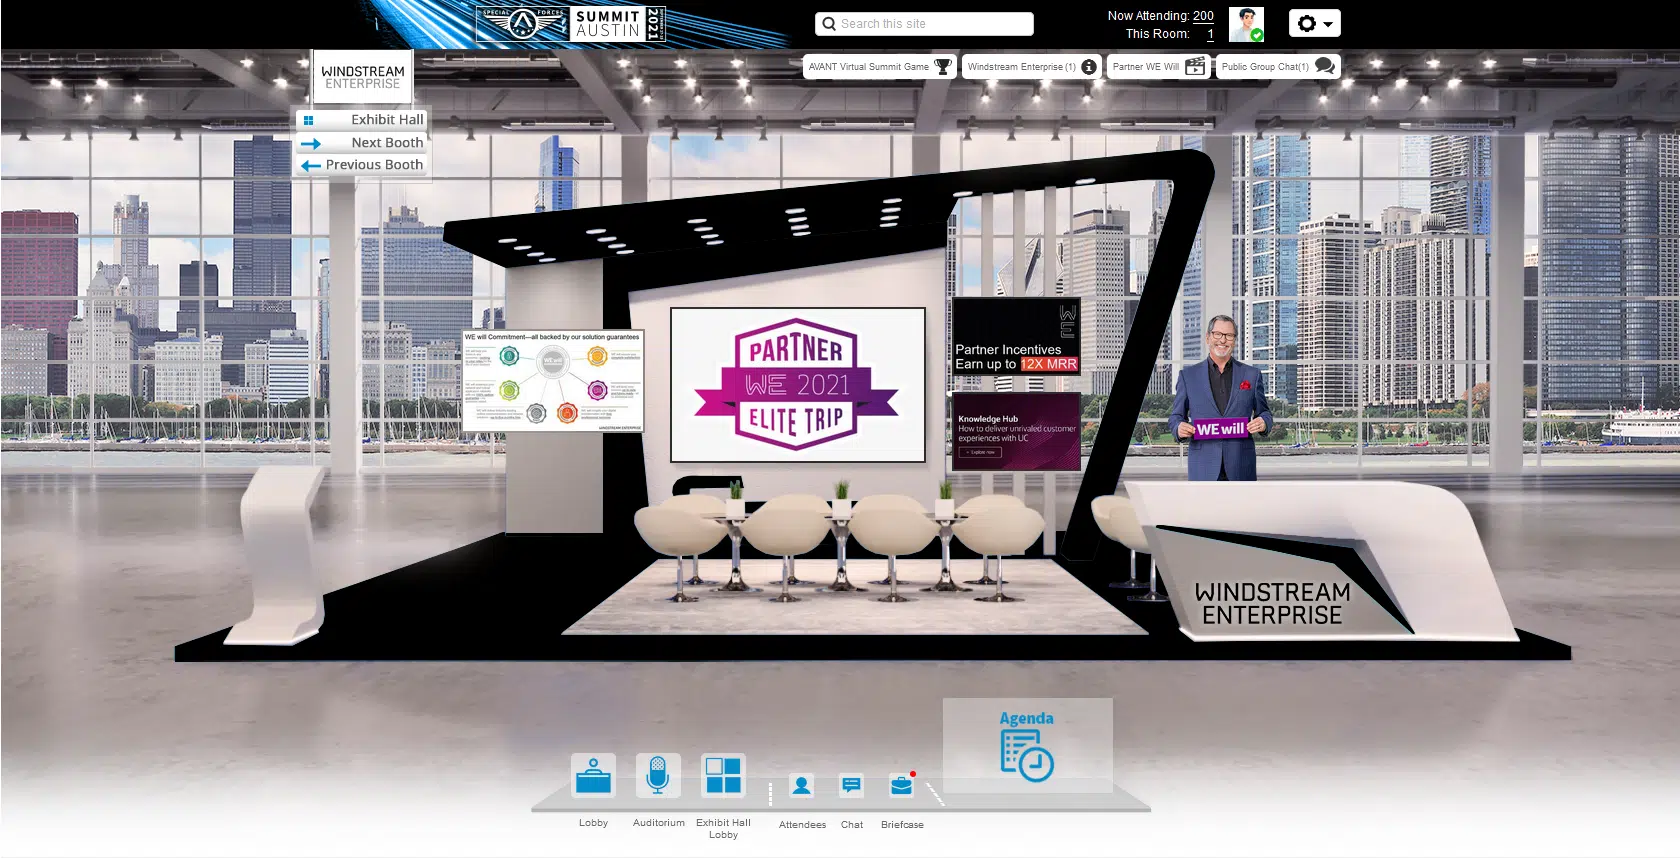Open the Partner WE 2021 Elite Trip screen
Screen dimensions: 1680x858
[x=798, y=385]
